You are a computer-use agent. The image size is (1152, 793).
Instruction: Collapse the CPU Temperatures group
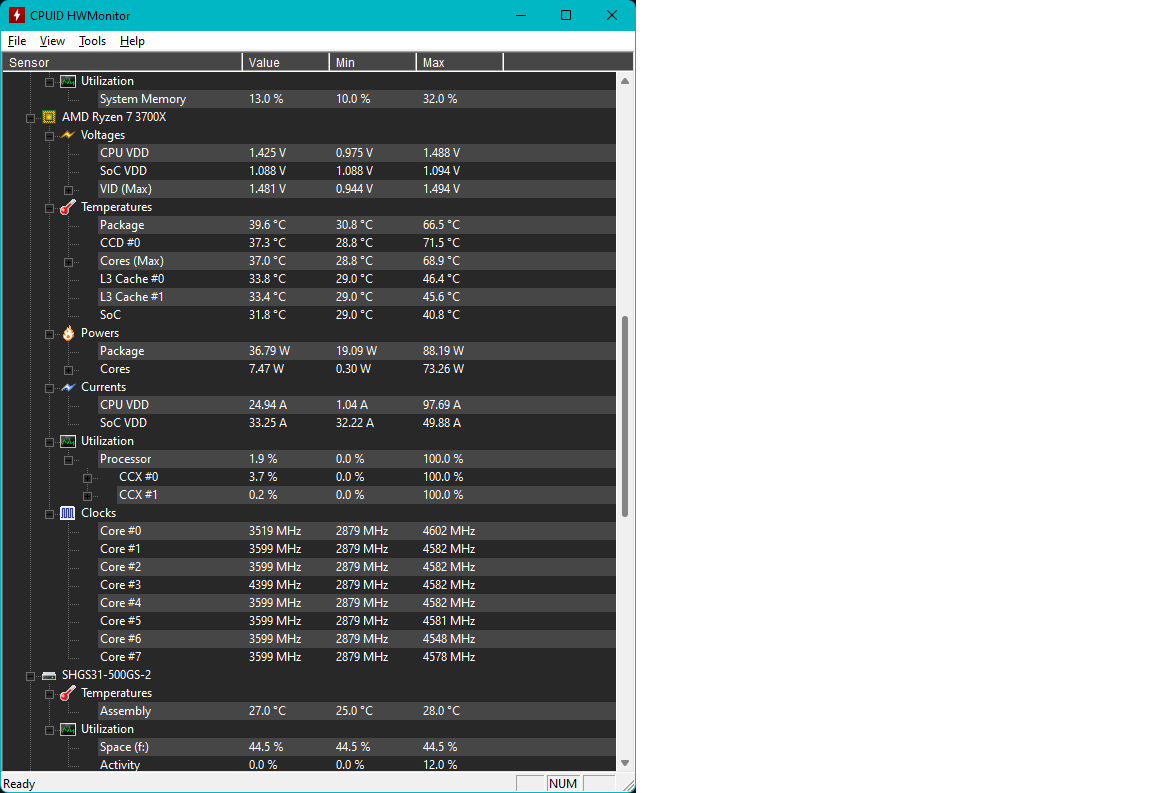(49, 208)
